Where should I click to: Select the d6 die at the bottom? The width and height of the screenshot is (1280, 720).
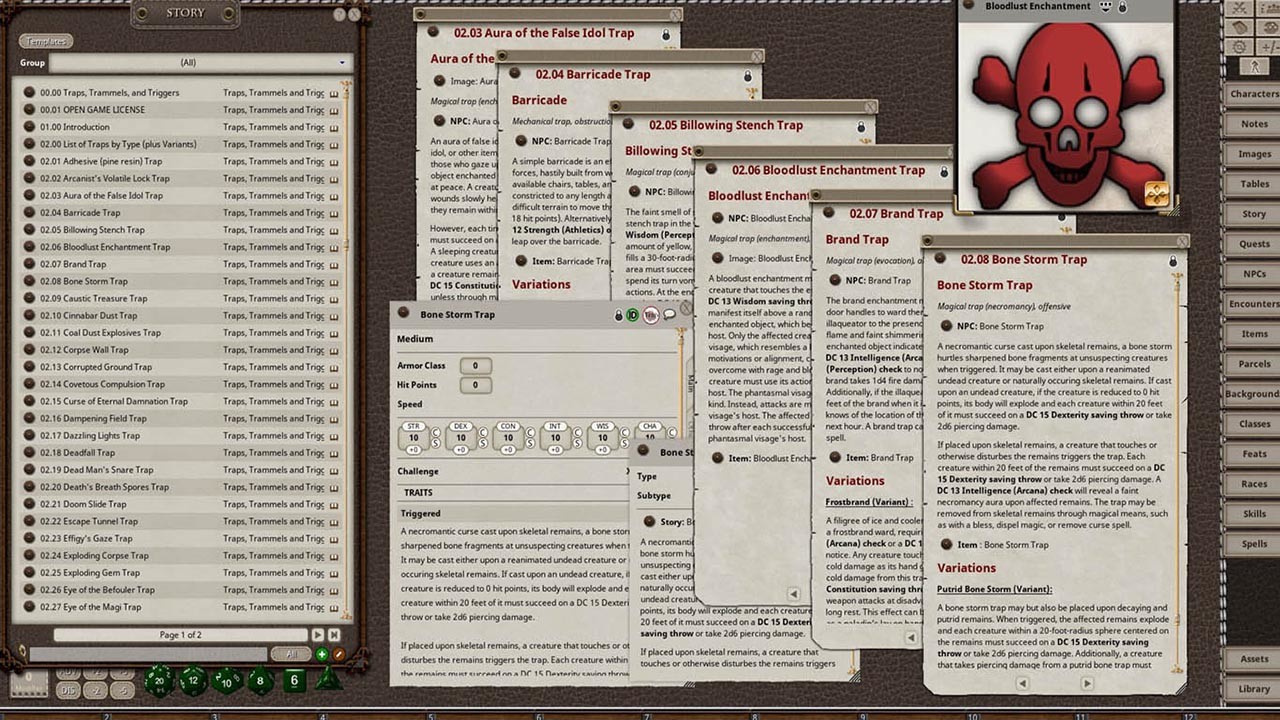295,679
